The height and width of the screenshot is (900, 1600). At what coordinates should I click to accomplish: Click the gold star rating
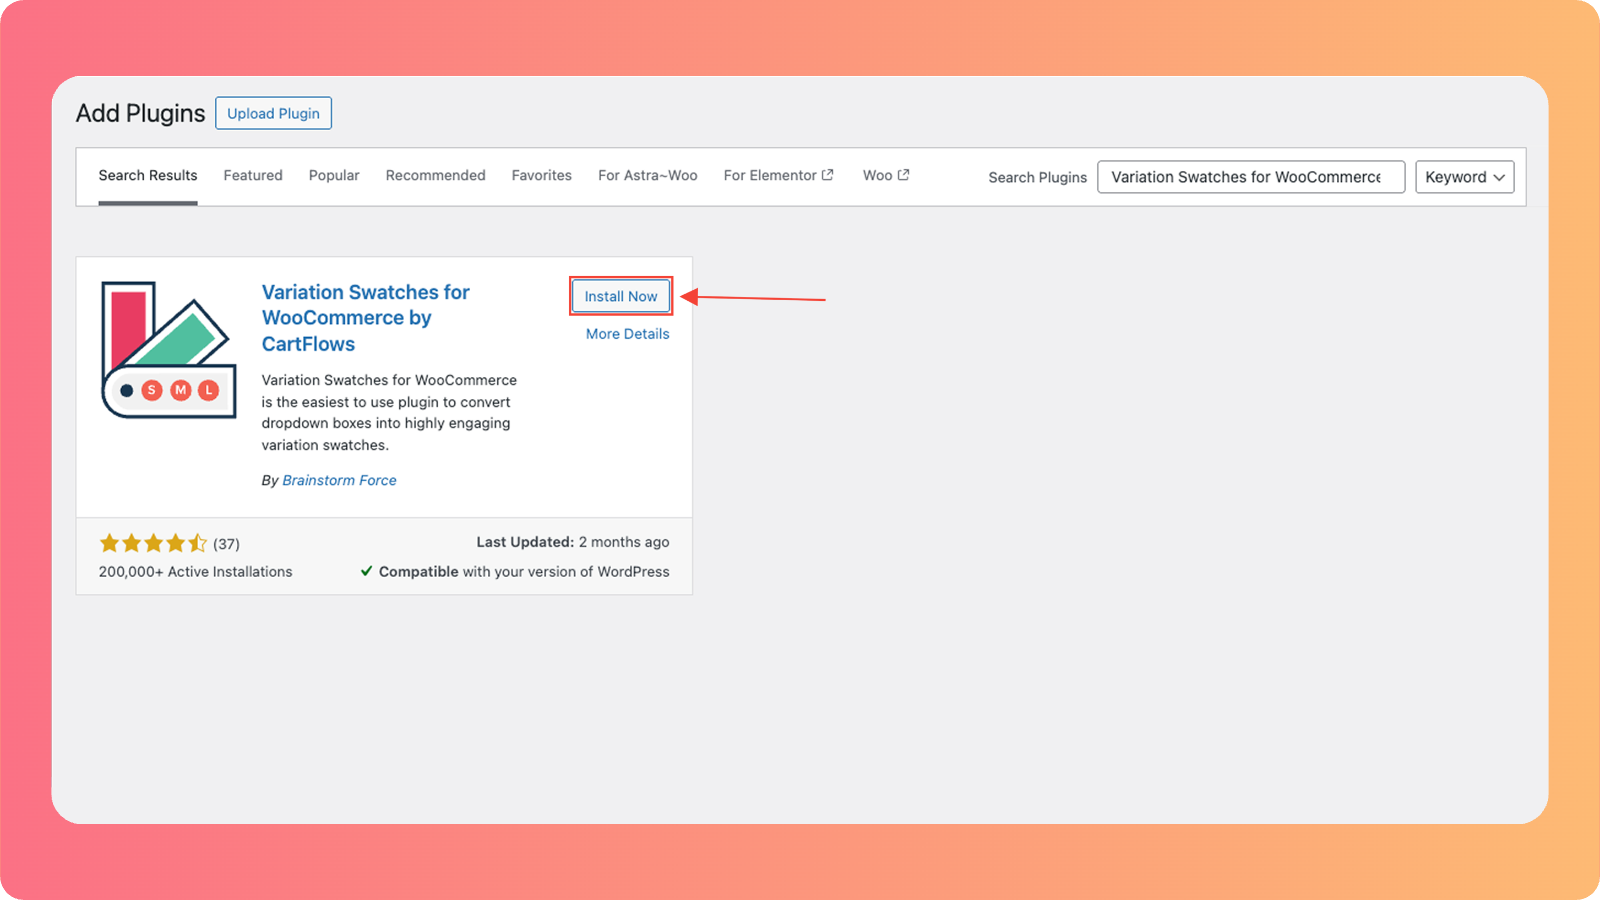tap(153, 543)
